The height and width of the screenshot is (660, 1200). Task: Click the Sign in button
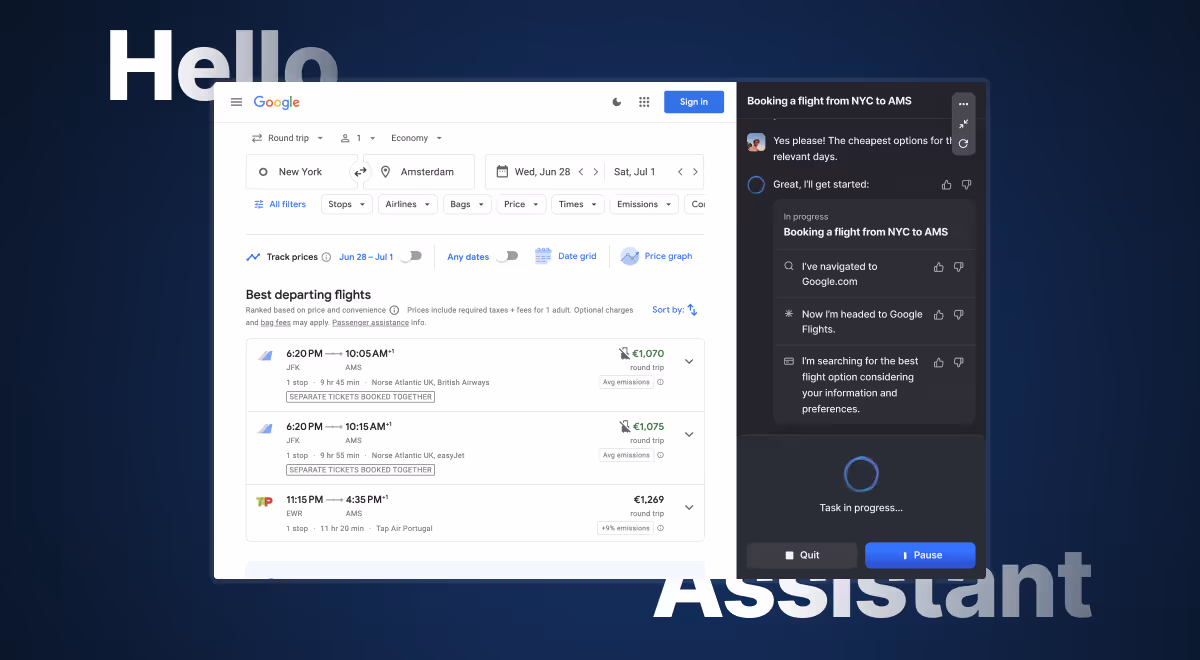[x=693, y=101]
